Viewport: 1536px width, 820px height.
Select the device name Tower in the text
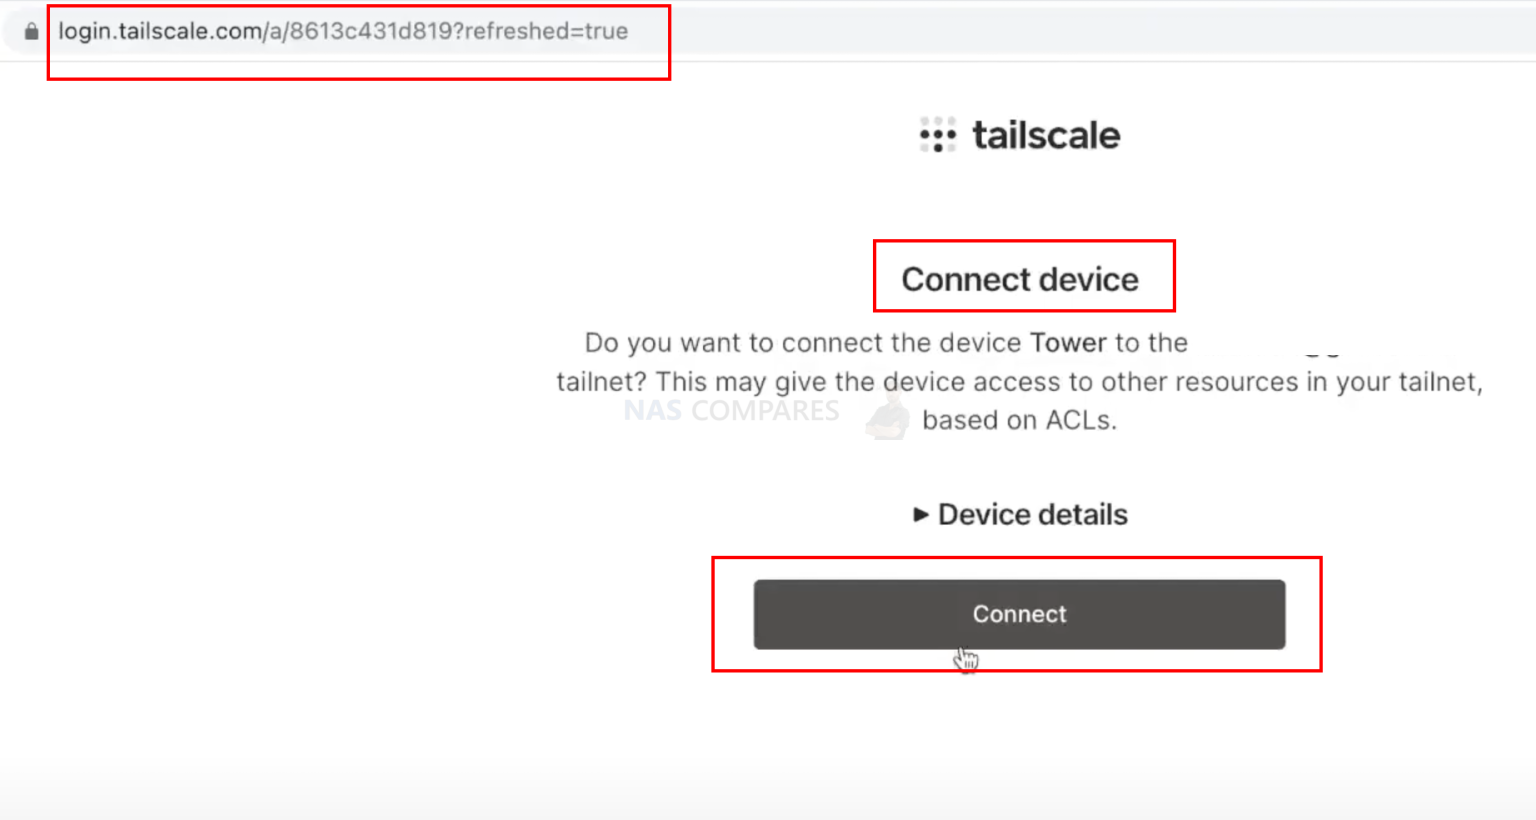tap(1066, 342)
